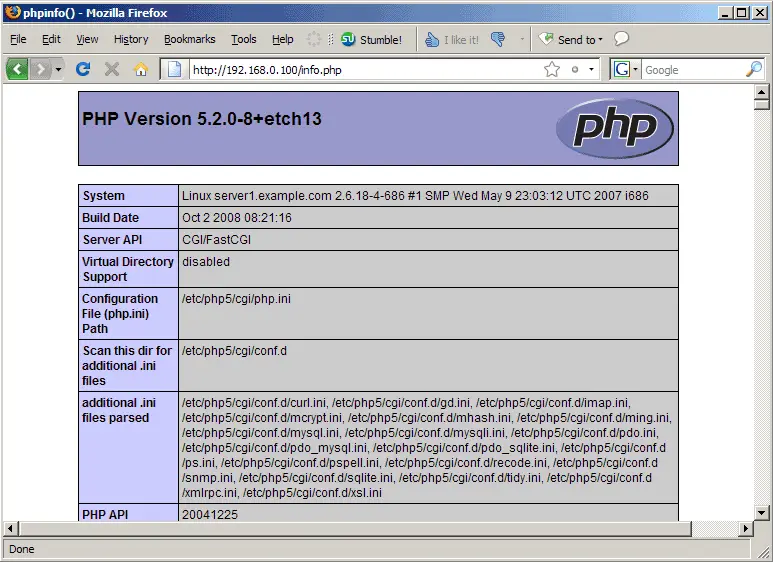Click the forward navigation arrow

(40, 69)
